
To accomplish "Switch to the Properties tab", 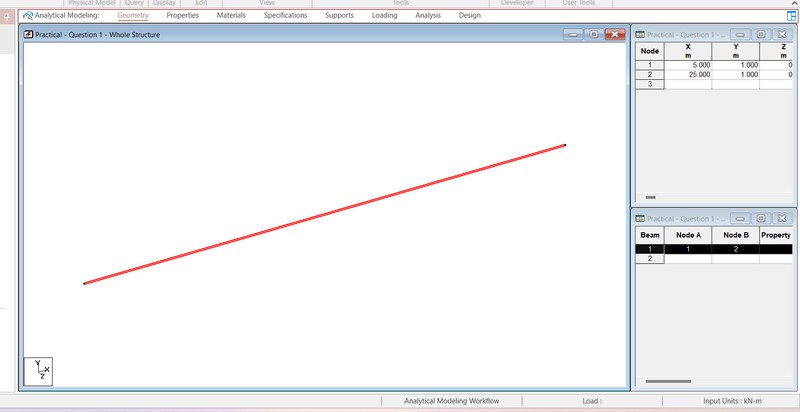I will coord(183,15).
